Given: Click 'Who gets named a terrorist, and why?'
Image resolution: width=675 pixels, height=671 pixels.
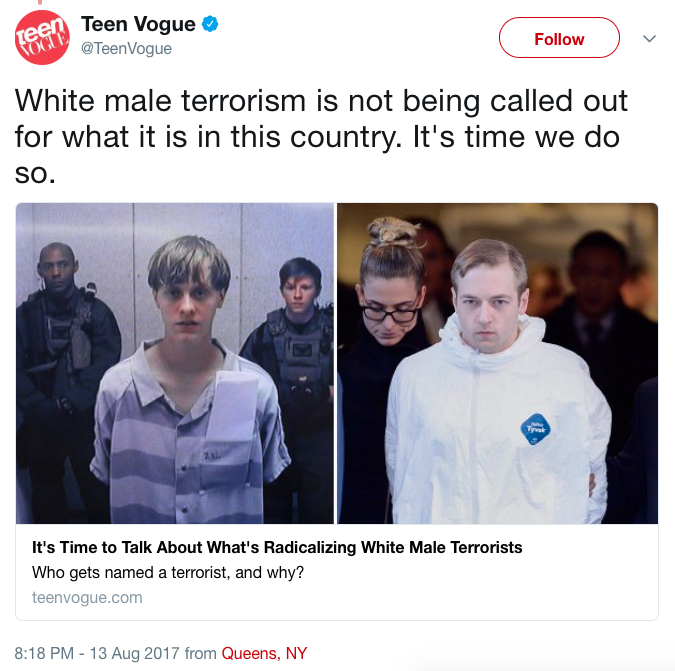Looking at the screenshot, I should (168, 572).
